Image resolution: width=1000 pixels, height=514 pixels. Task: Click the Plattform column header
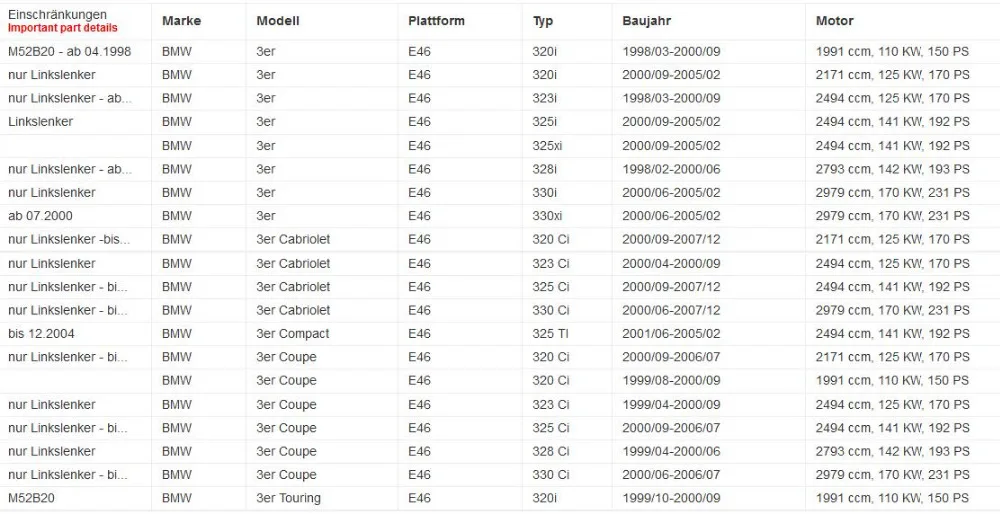click(x=436, y=21)
